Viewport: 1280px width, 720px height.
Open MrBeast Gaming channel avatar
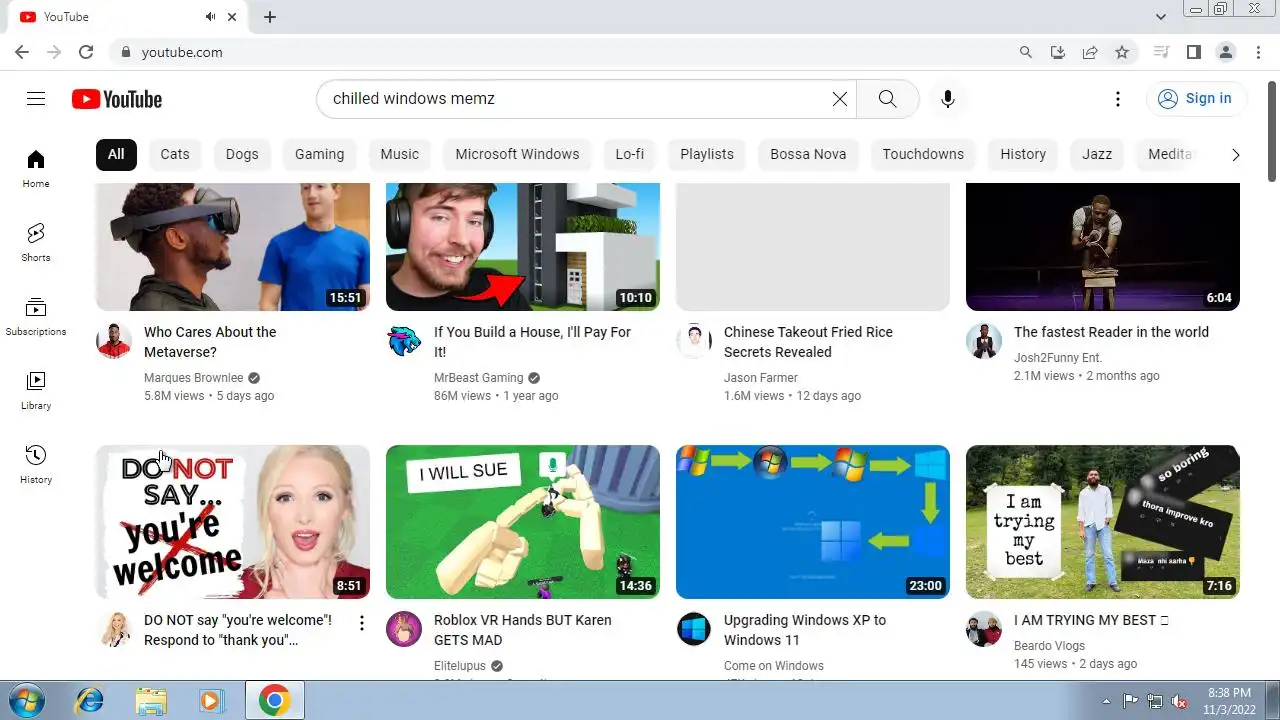[404, 341]
